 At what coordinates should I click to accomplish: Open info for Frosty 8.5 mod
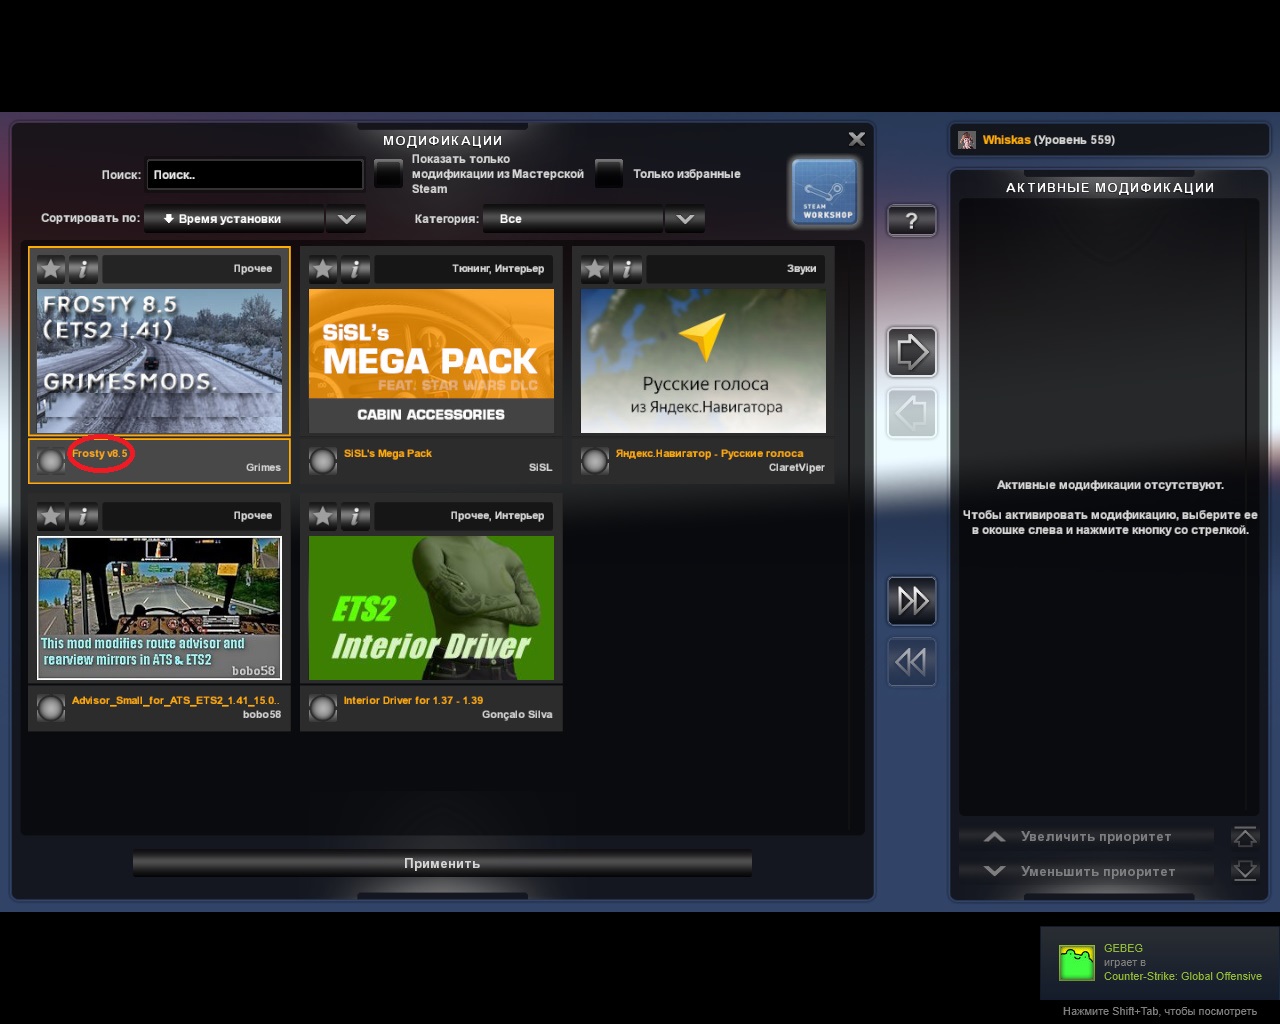coord(83,269)
